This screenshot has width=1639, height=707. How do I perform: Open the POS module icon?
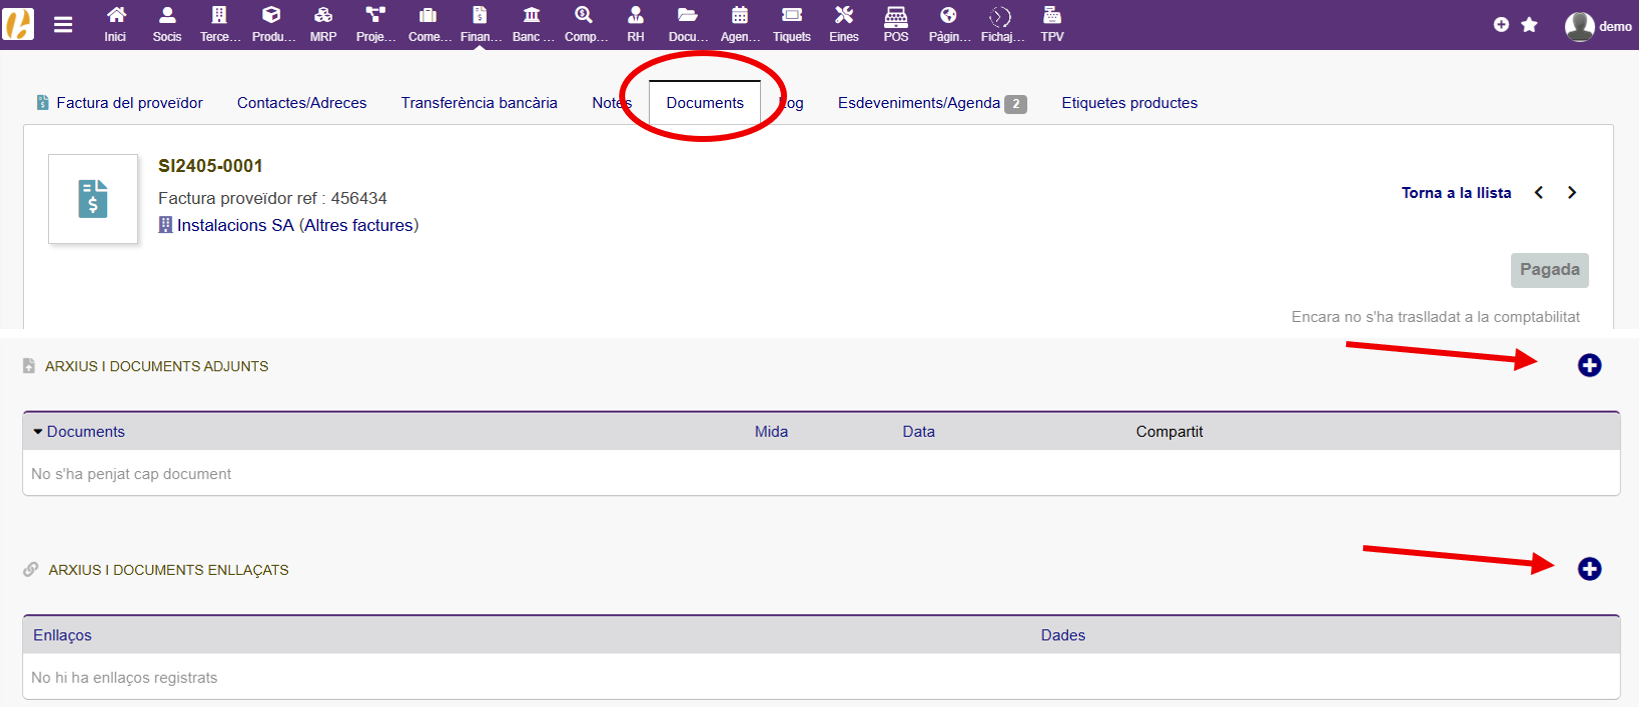point(895,24)
